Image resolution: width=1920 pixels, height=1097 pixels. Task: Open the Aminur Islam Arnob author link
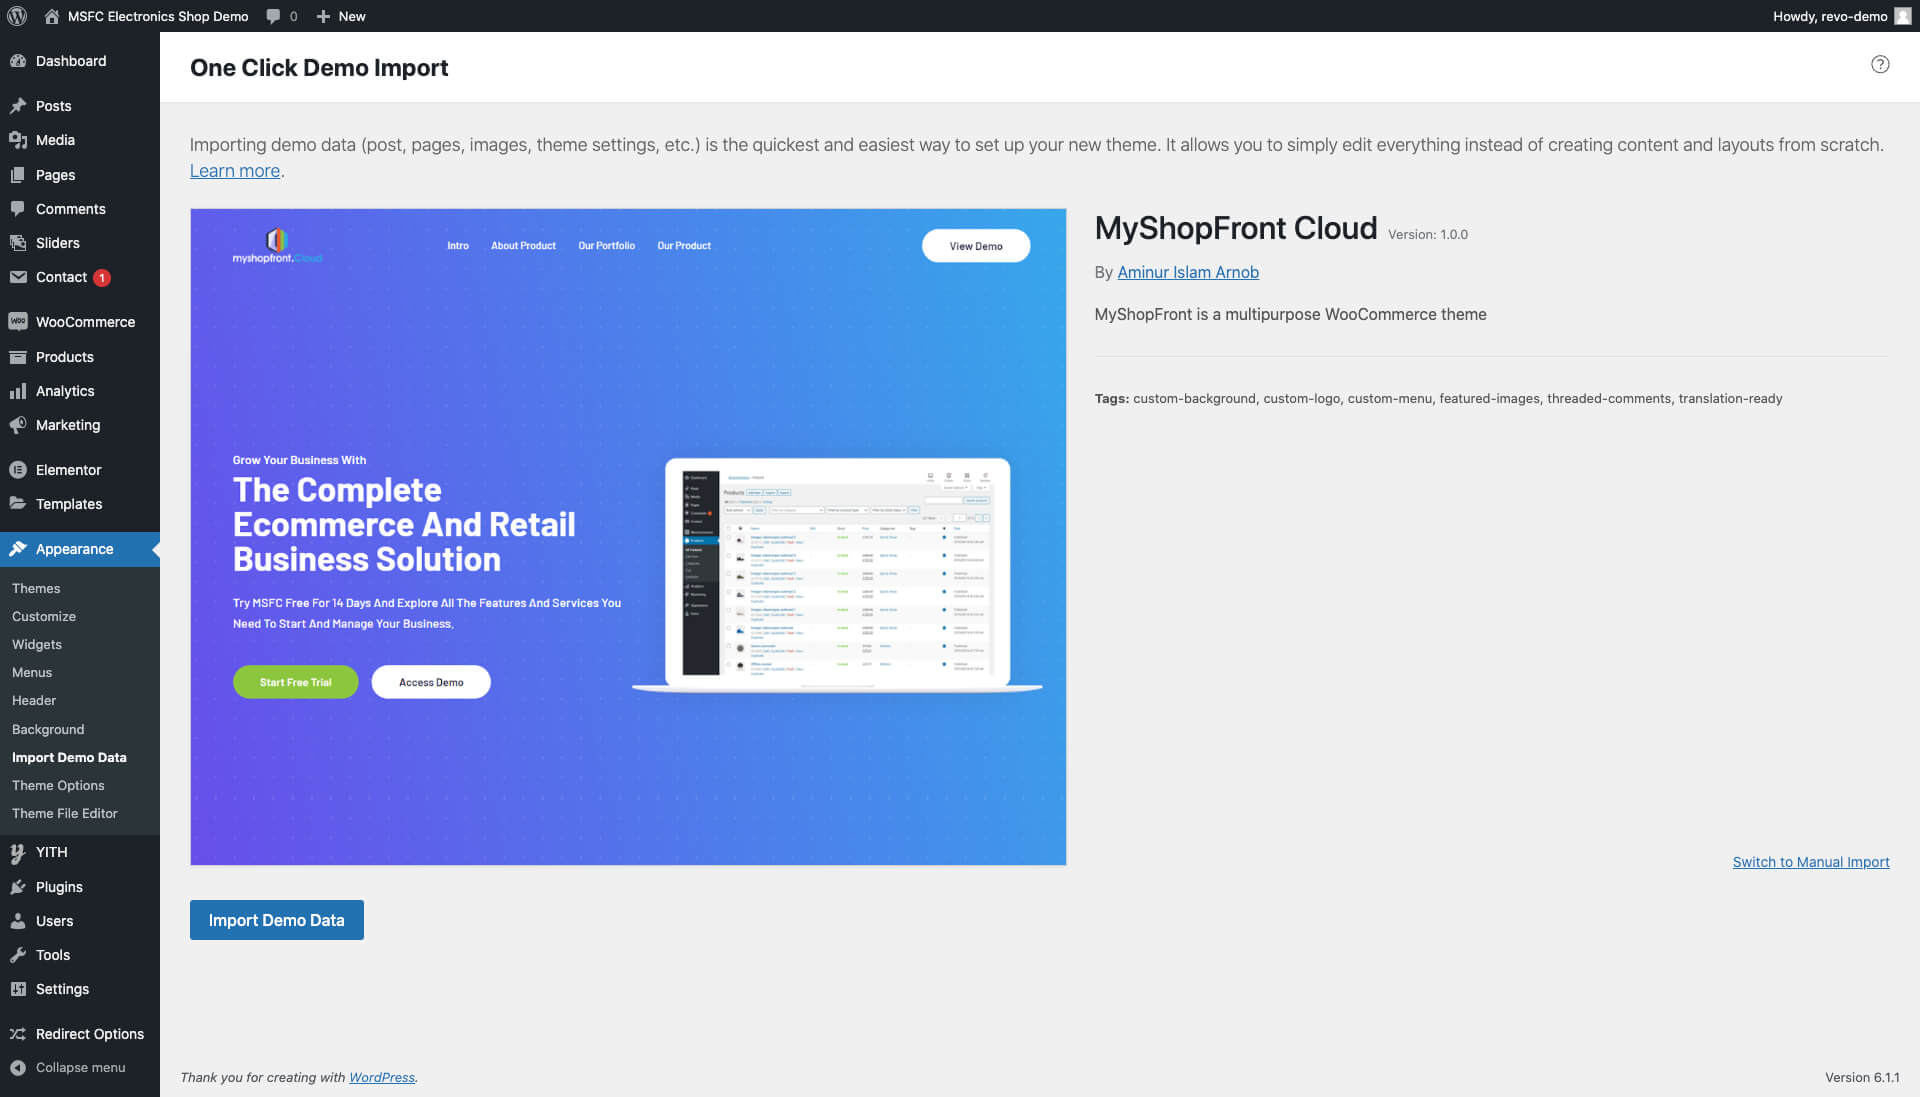[x=1187, y=272]
